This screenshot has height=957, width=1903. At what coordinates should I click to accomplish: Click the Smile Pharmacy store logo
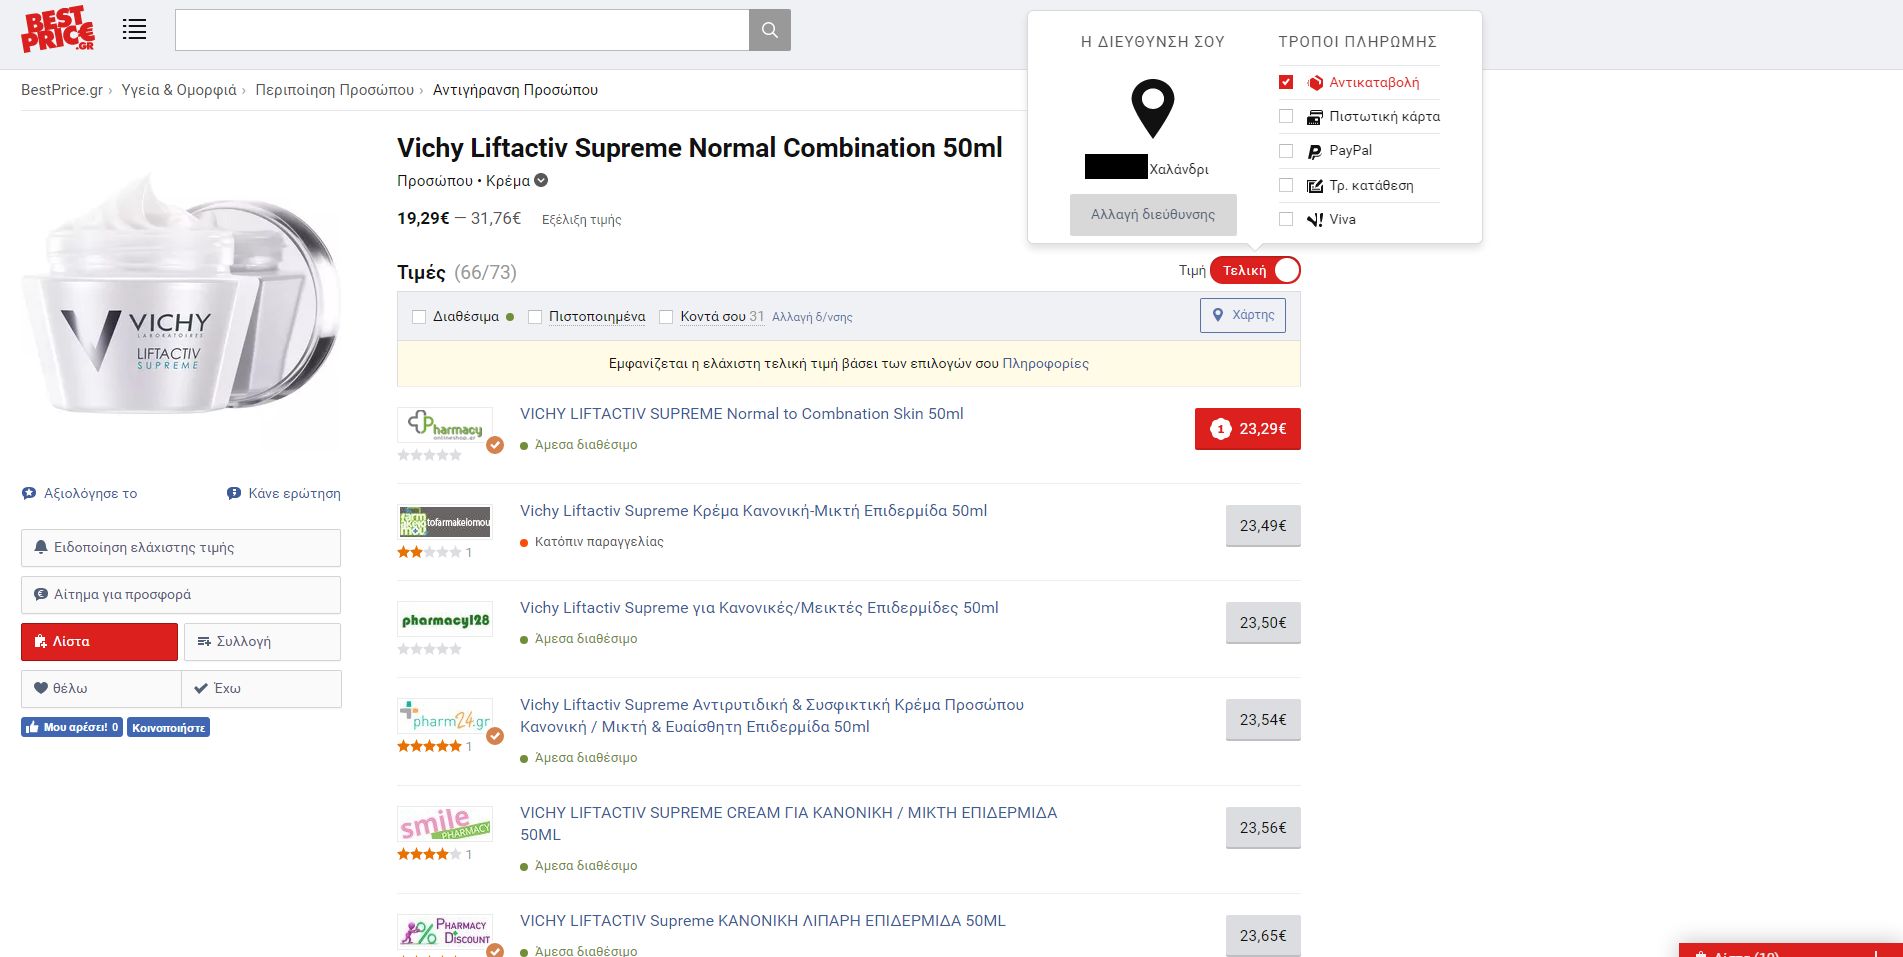coord(445,825)
